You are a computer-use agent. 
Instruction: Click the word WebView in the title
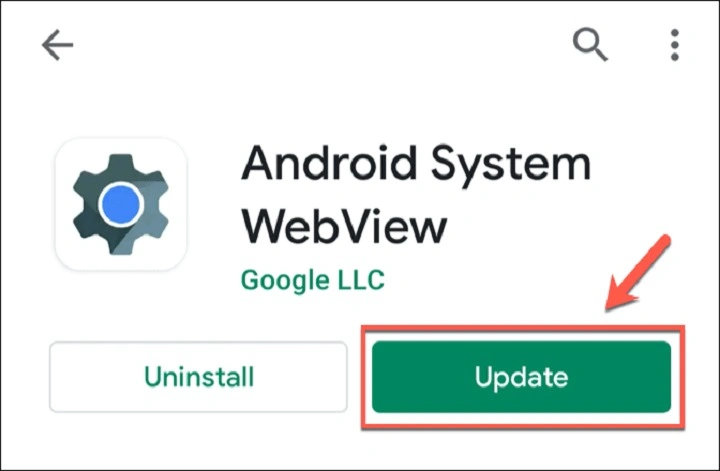(344, 226)
